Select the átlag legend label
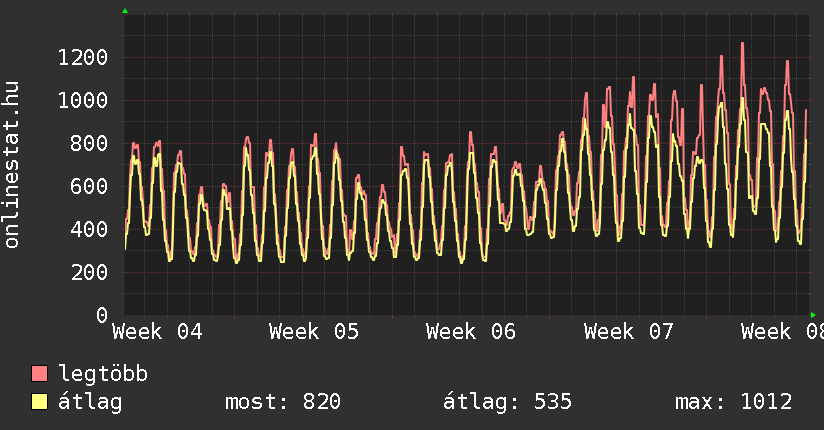Screen dimensions: 824x430 [x=90, y=402]
